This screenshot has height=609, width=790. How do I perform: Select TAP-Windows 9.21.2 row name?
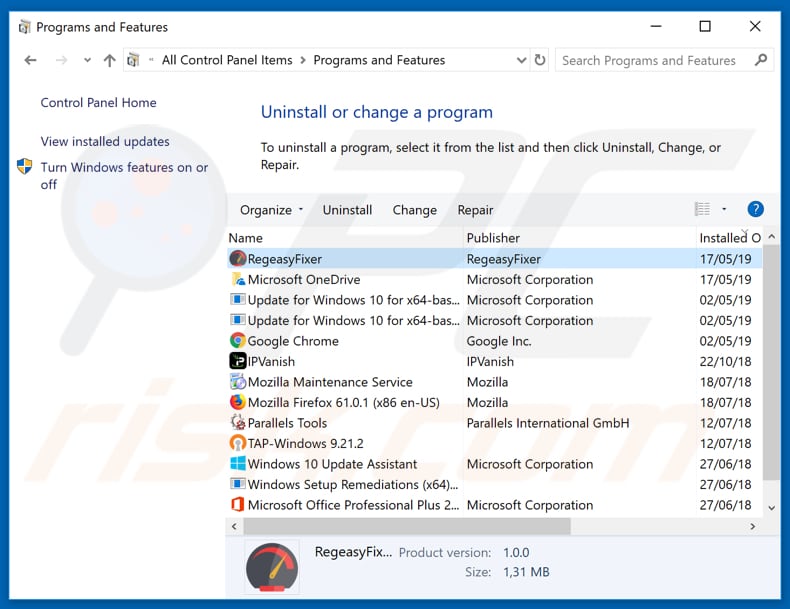click(305, 443)
